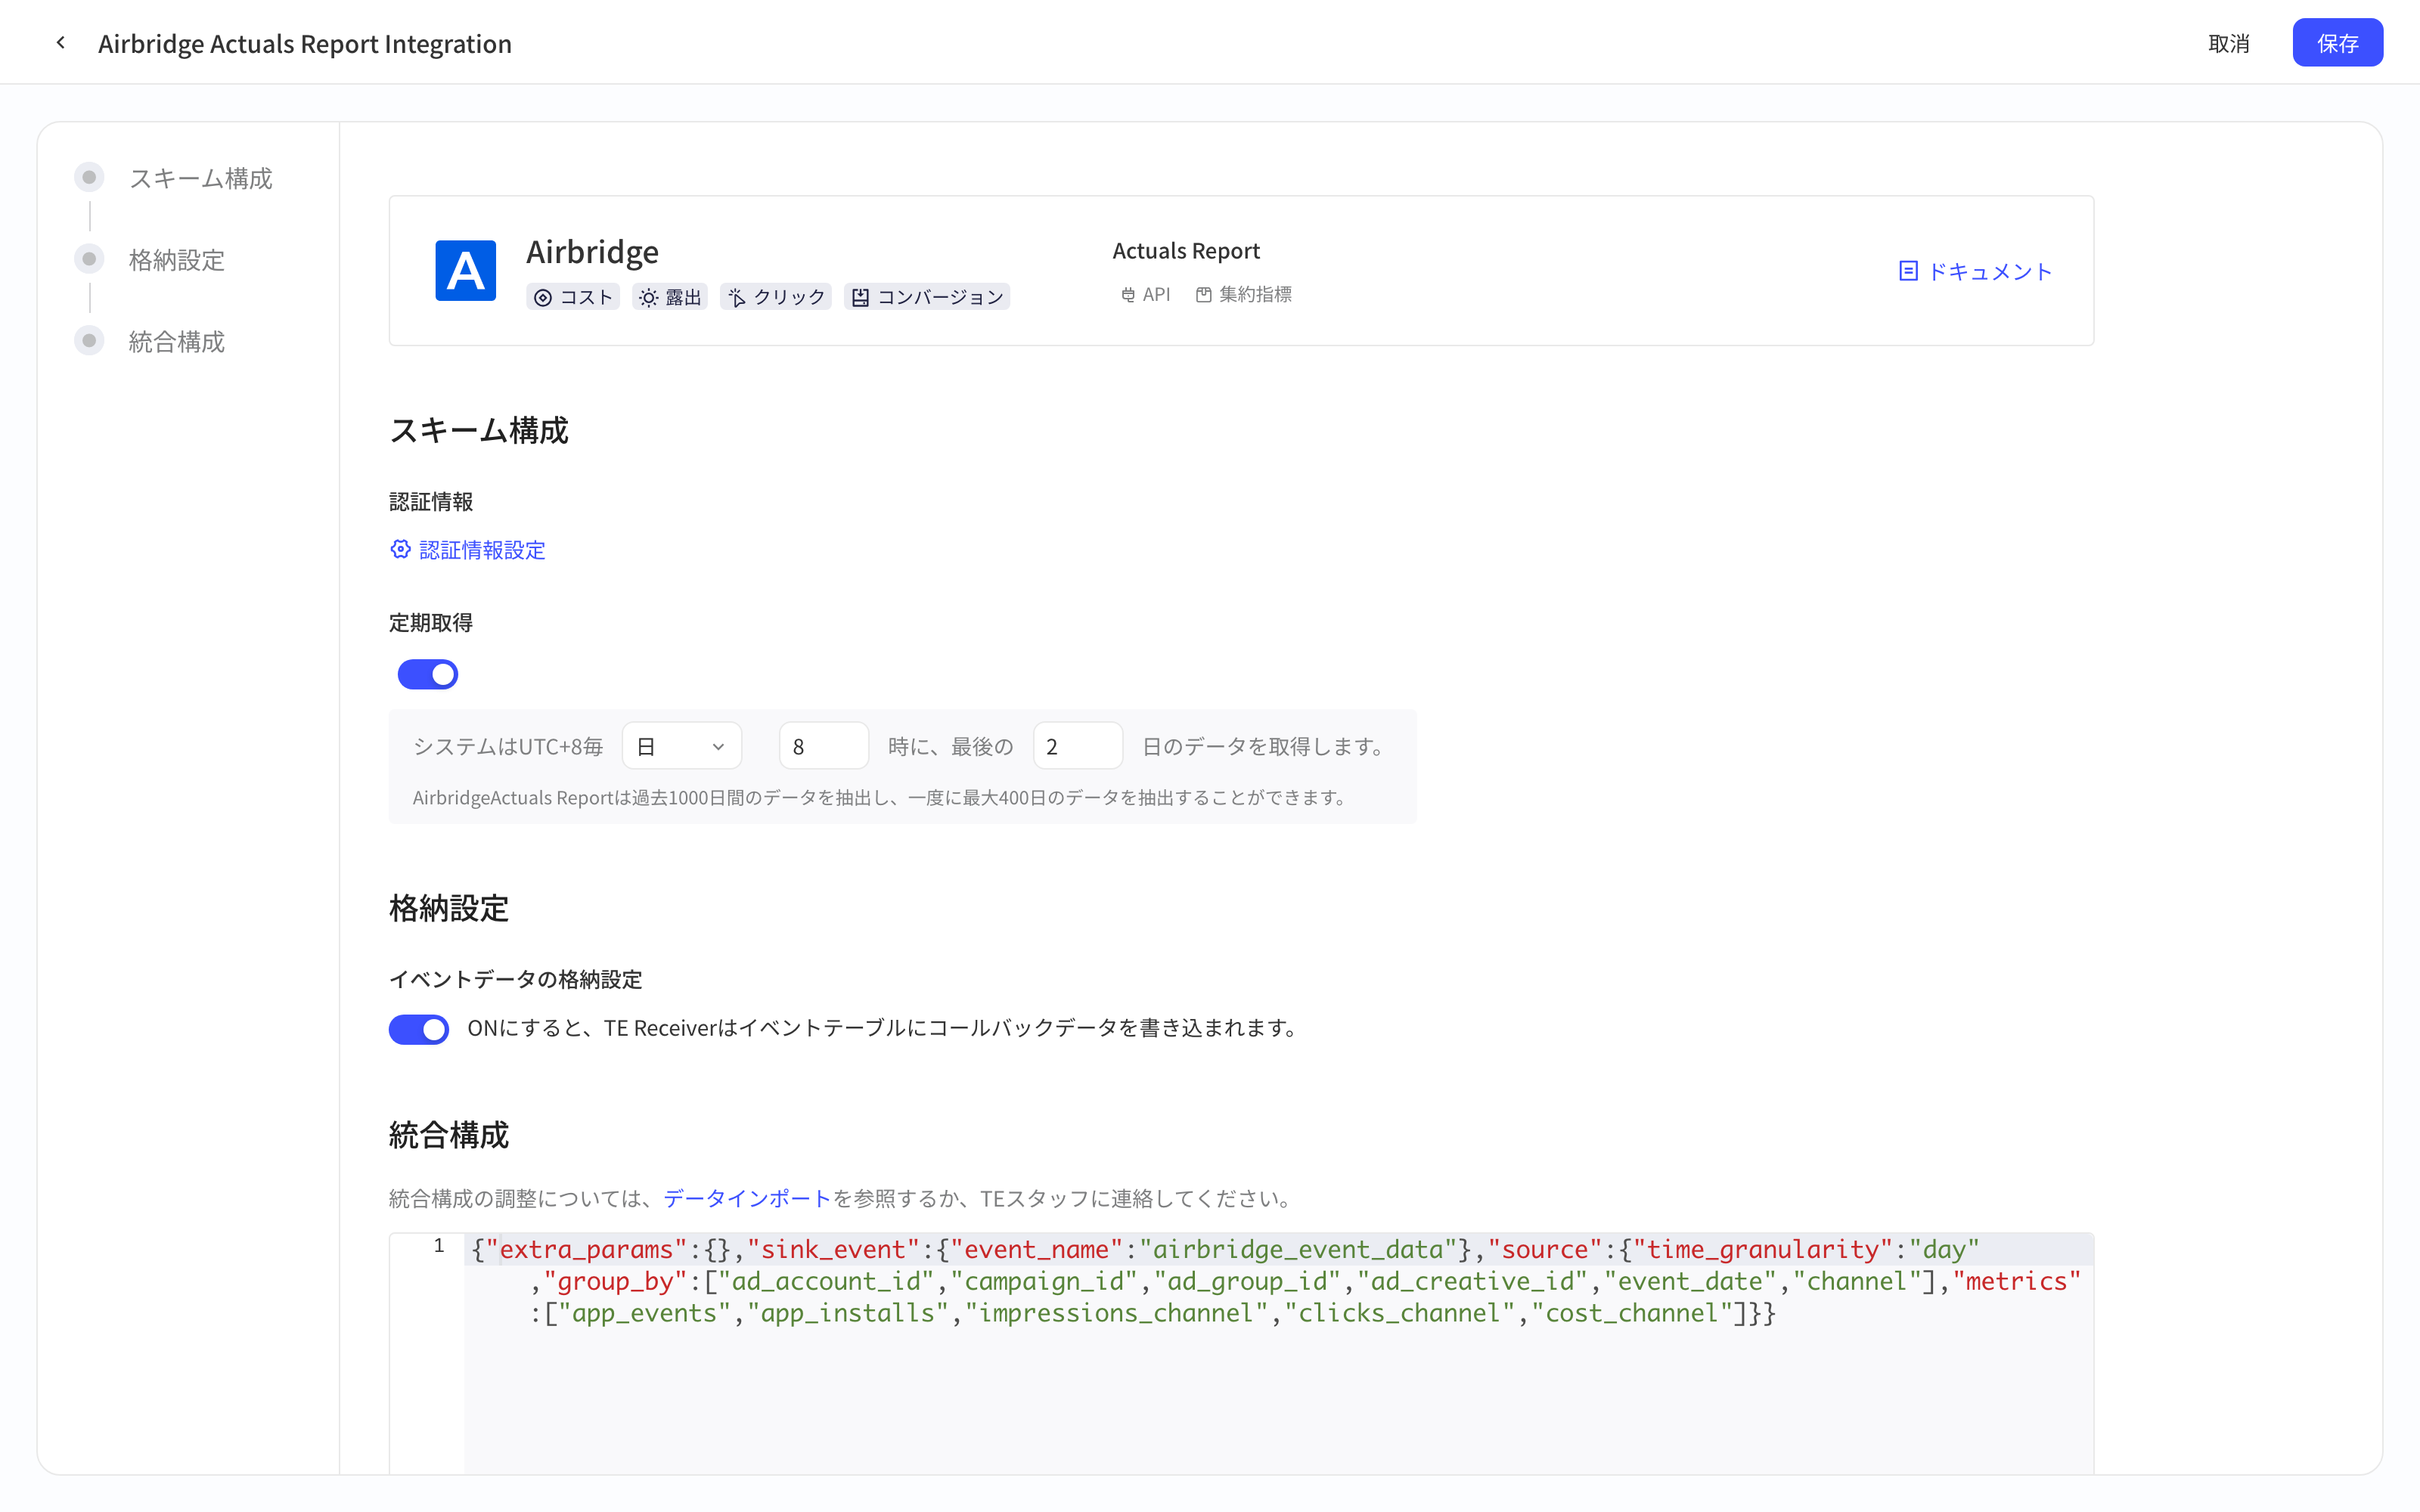Click the クリック cursor tag icon
The image size is (2420, 1512).
737,298
